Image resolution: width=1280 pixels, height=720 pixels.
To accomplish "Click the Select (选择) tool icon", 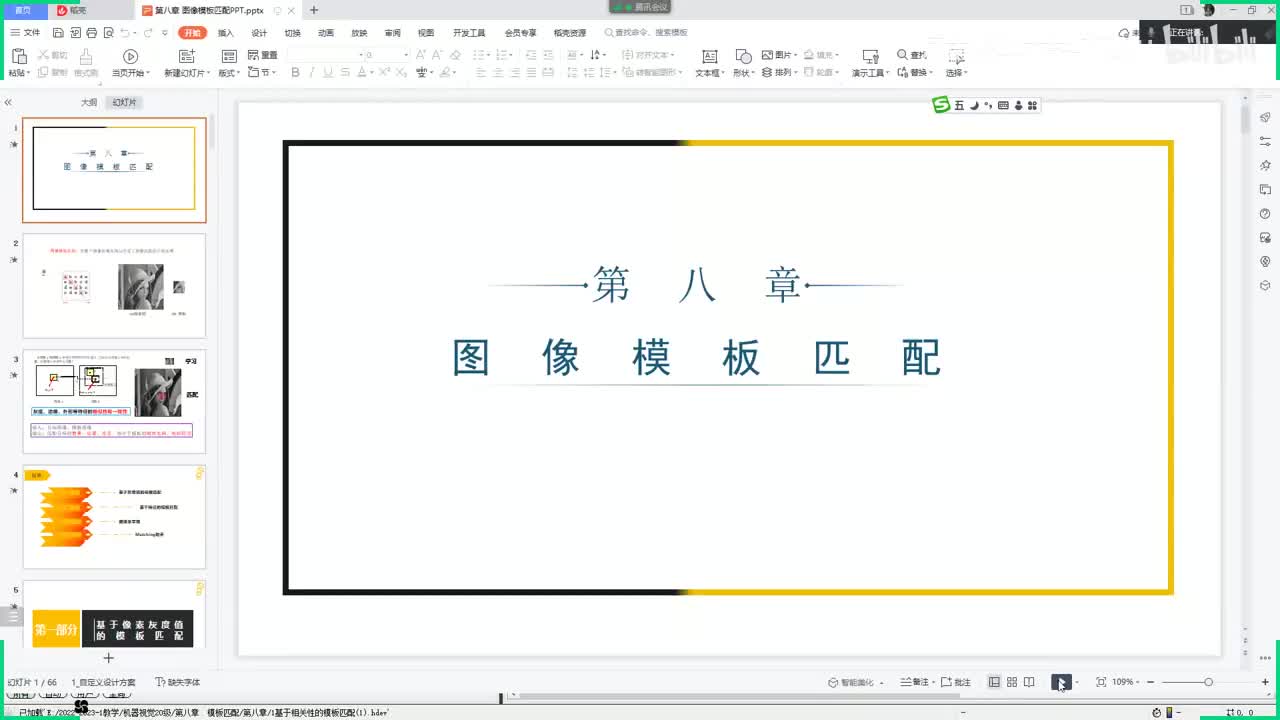I will [955, 57].
